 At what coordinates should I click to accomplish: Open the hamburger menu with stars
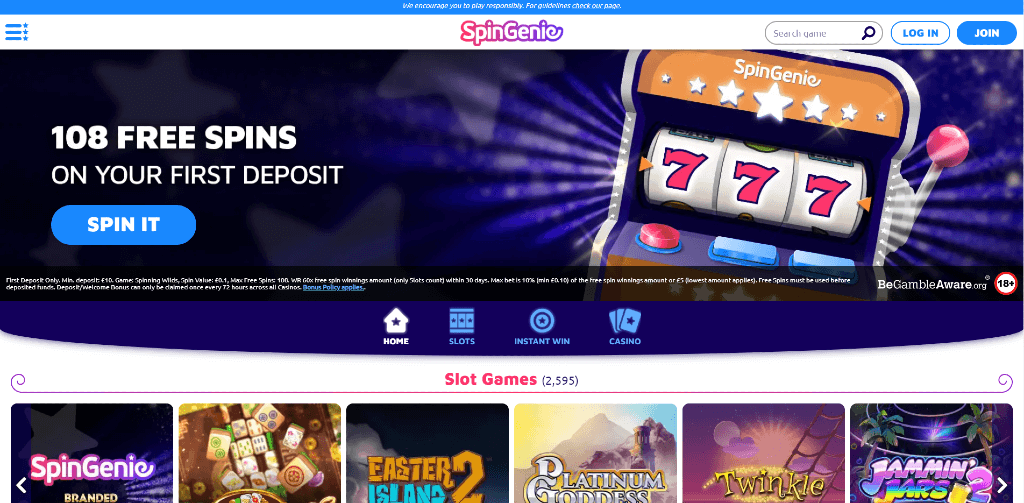tap(16, 32)
